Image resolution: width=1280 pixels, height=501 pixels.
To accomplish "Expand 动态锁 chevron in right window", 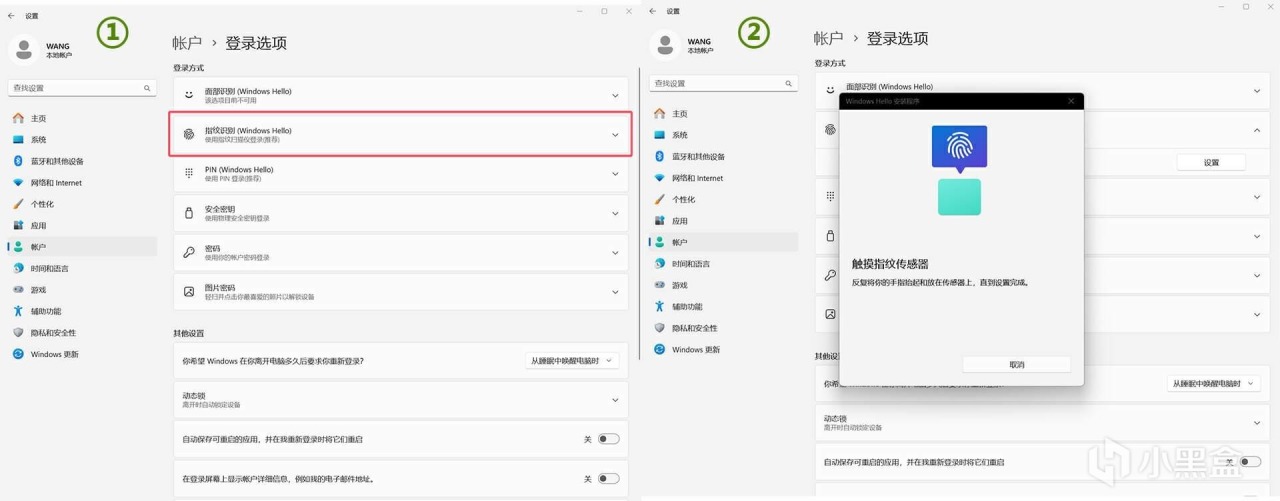I will (1257, 423).
